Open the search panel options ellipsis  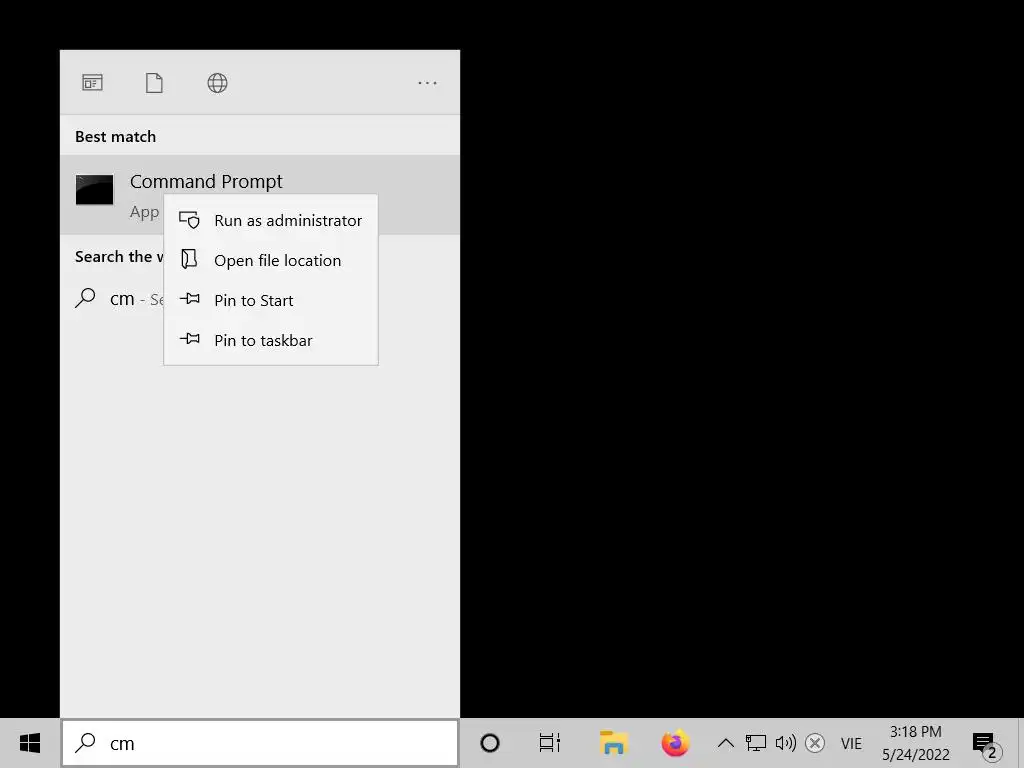[427, 83]
